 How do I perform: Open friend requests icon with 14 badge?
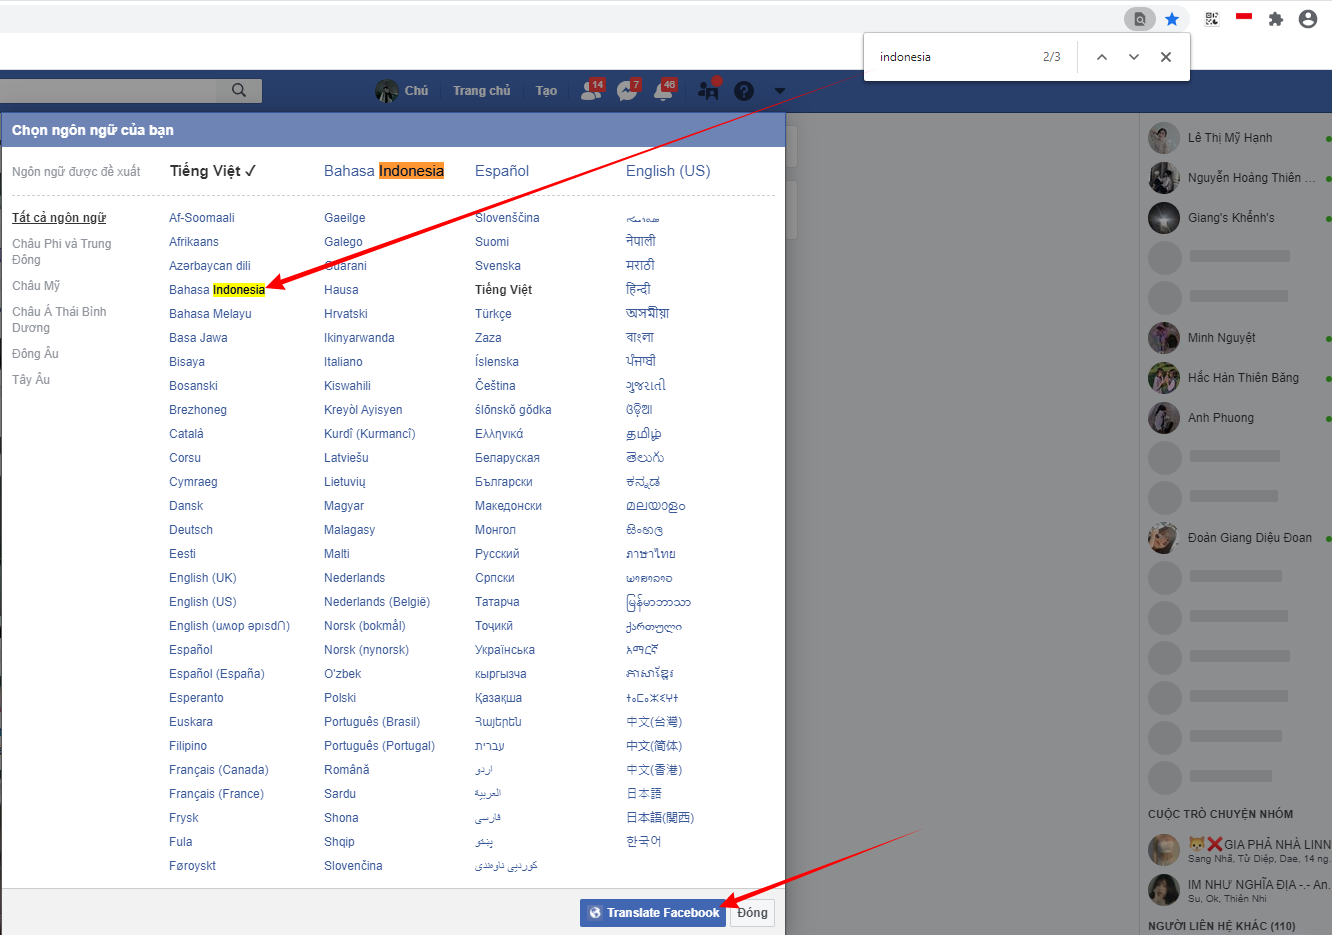point(591,91)
